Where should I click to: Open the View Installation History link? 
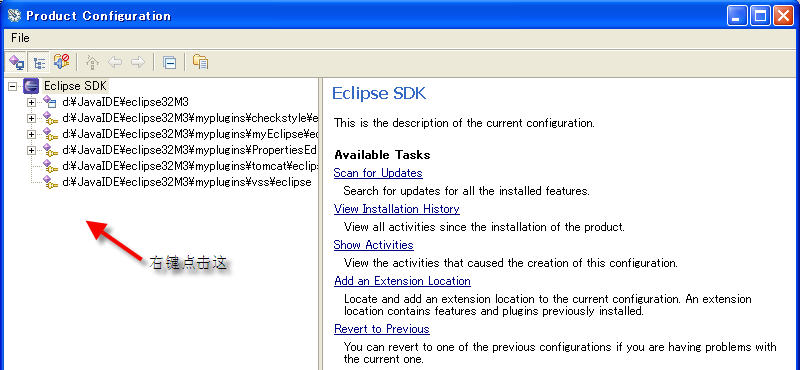(397, 209)
